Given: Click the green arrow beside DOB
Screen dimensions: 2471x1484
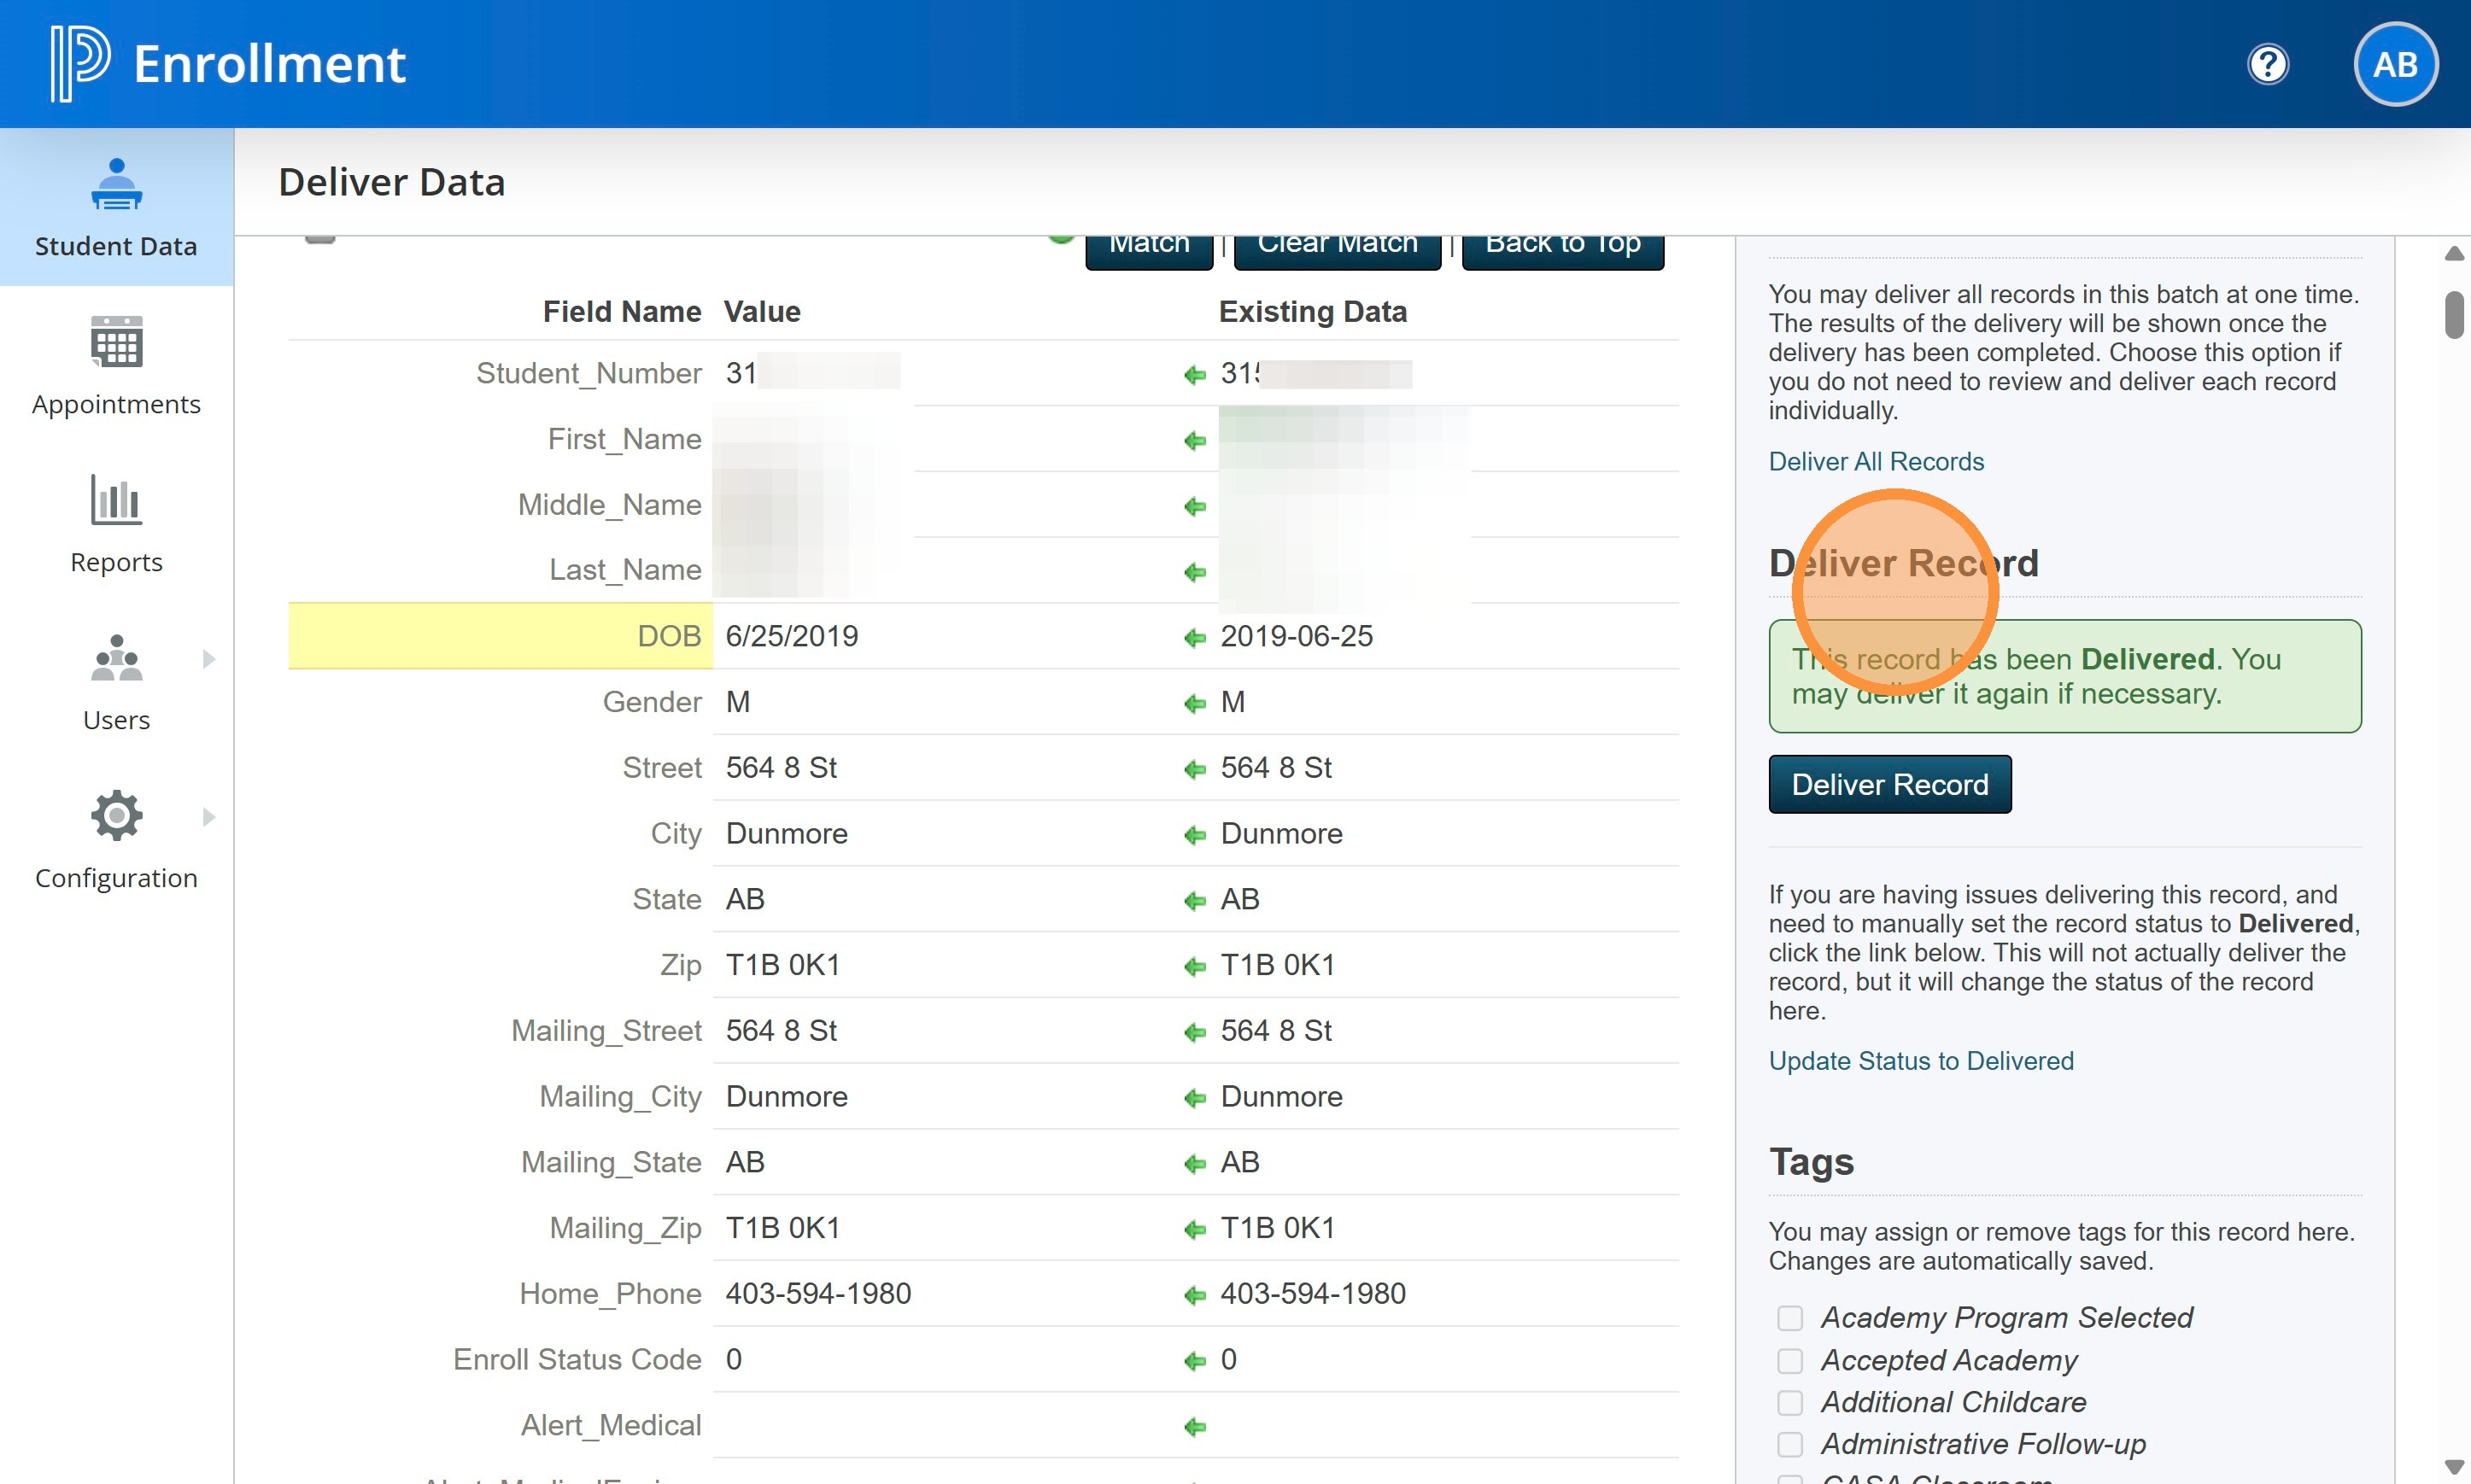Looking at the screenshot, I should [x=1194, y=638].
